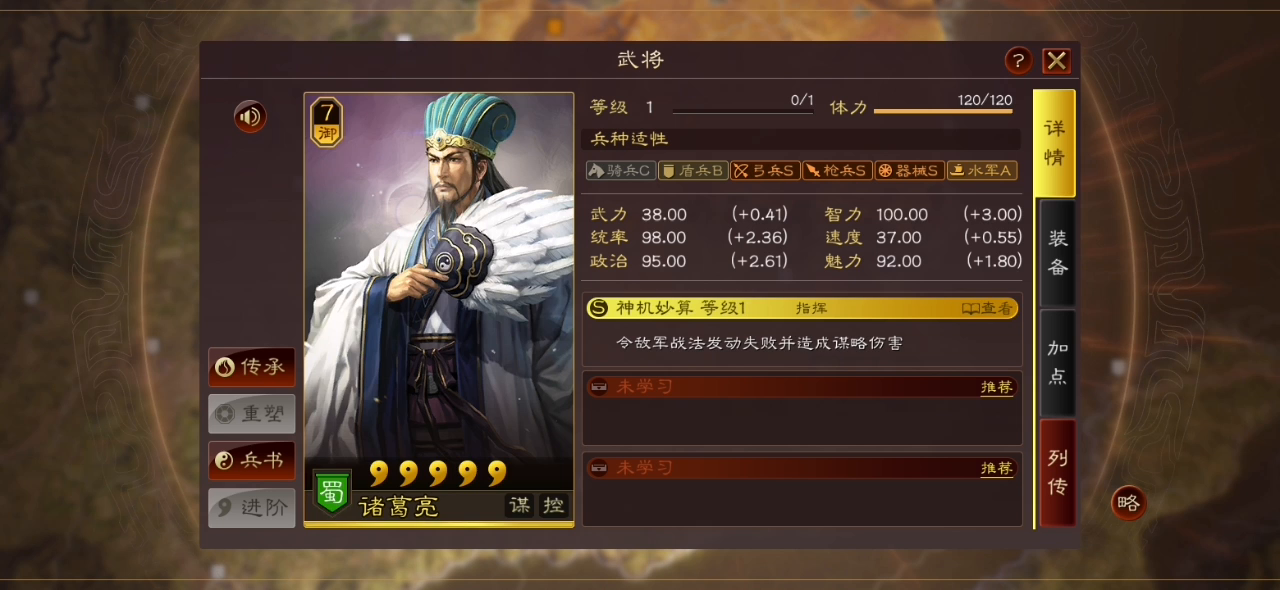This screenshot has width=1280, height=590.
Task: Select the 骑兵C troop aptitude icon
Action: [620, 171]
